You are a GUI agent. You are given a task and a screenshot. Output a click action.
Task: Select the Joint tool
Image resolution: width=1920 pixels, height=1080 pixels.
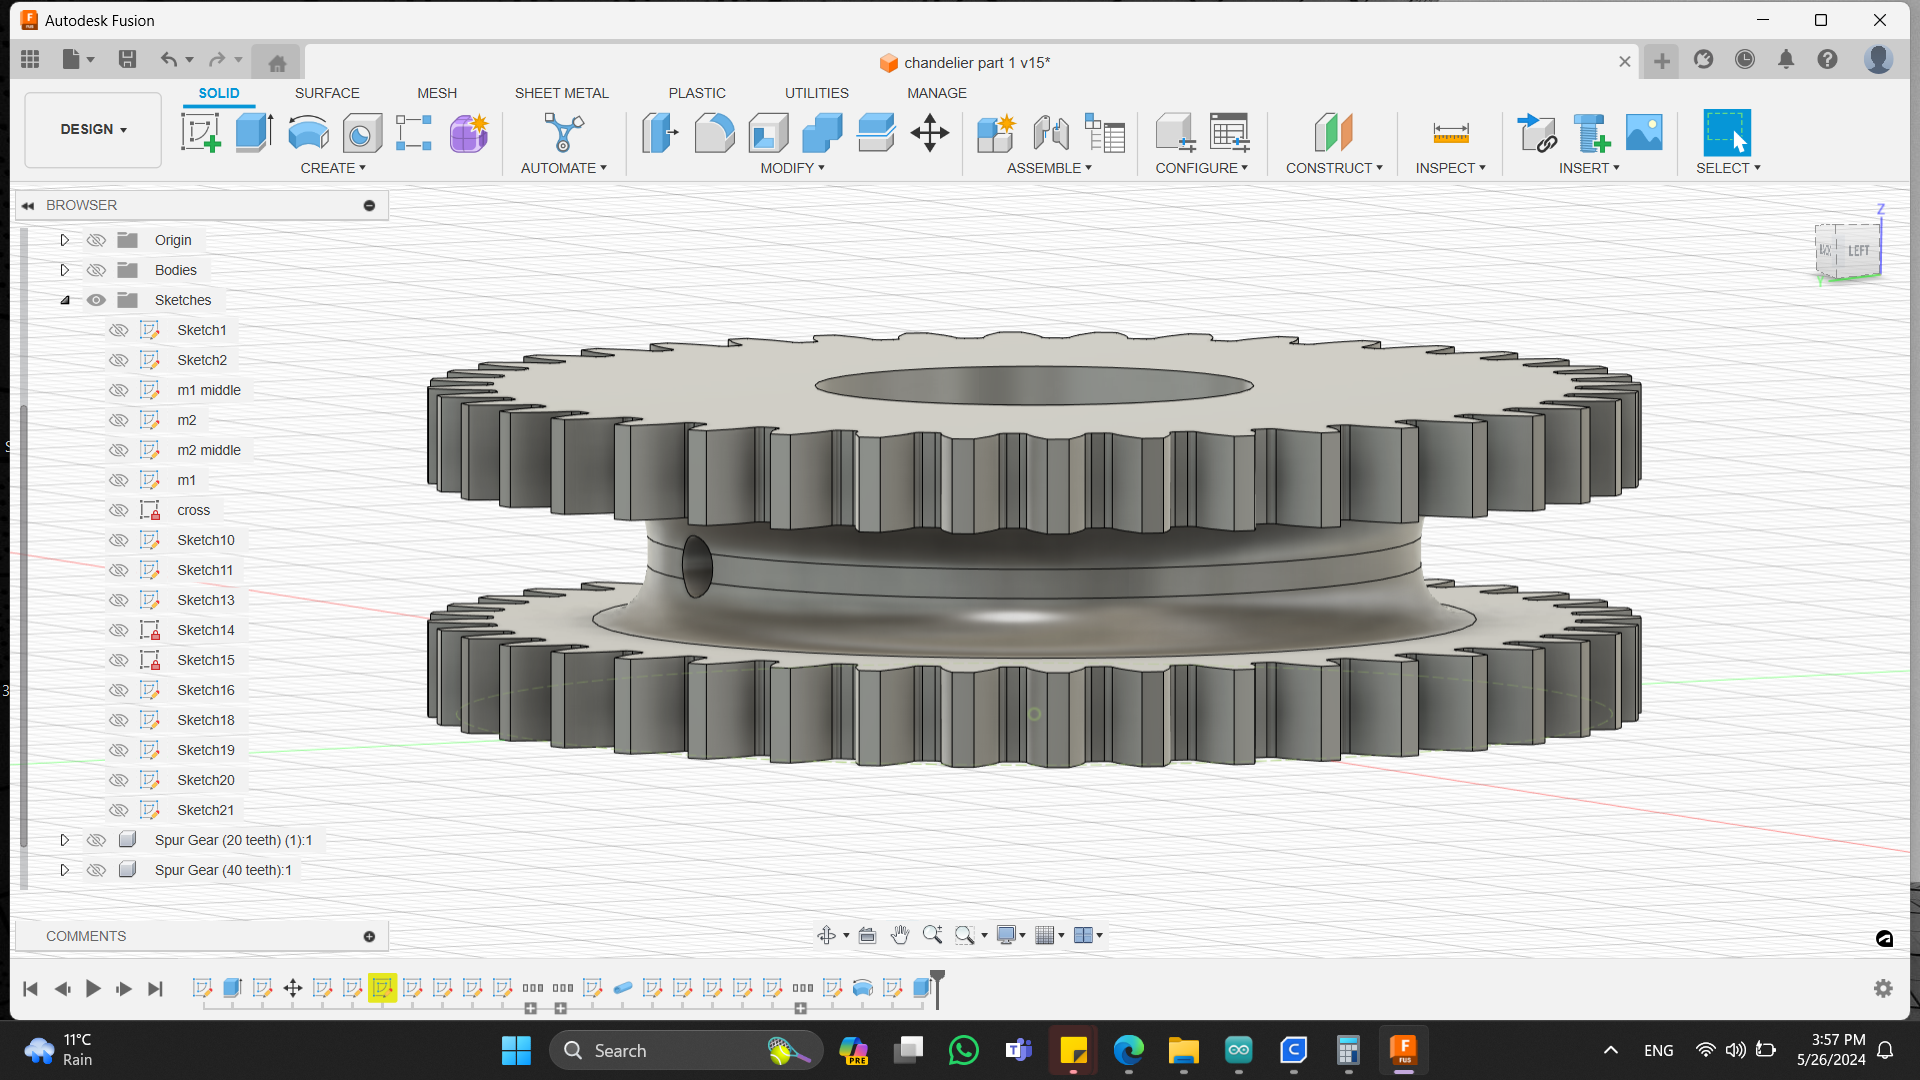(1050, 132)
